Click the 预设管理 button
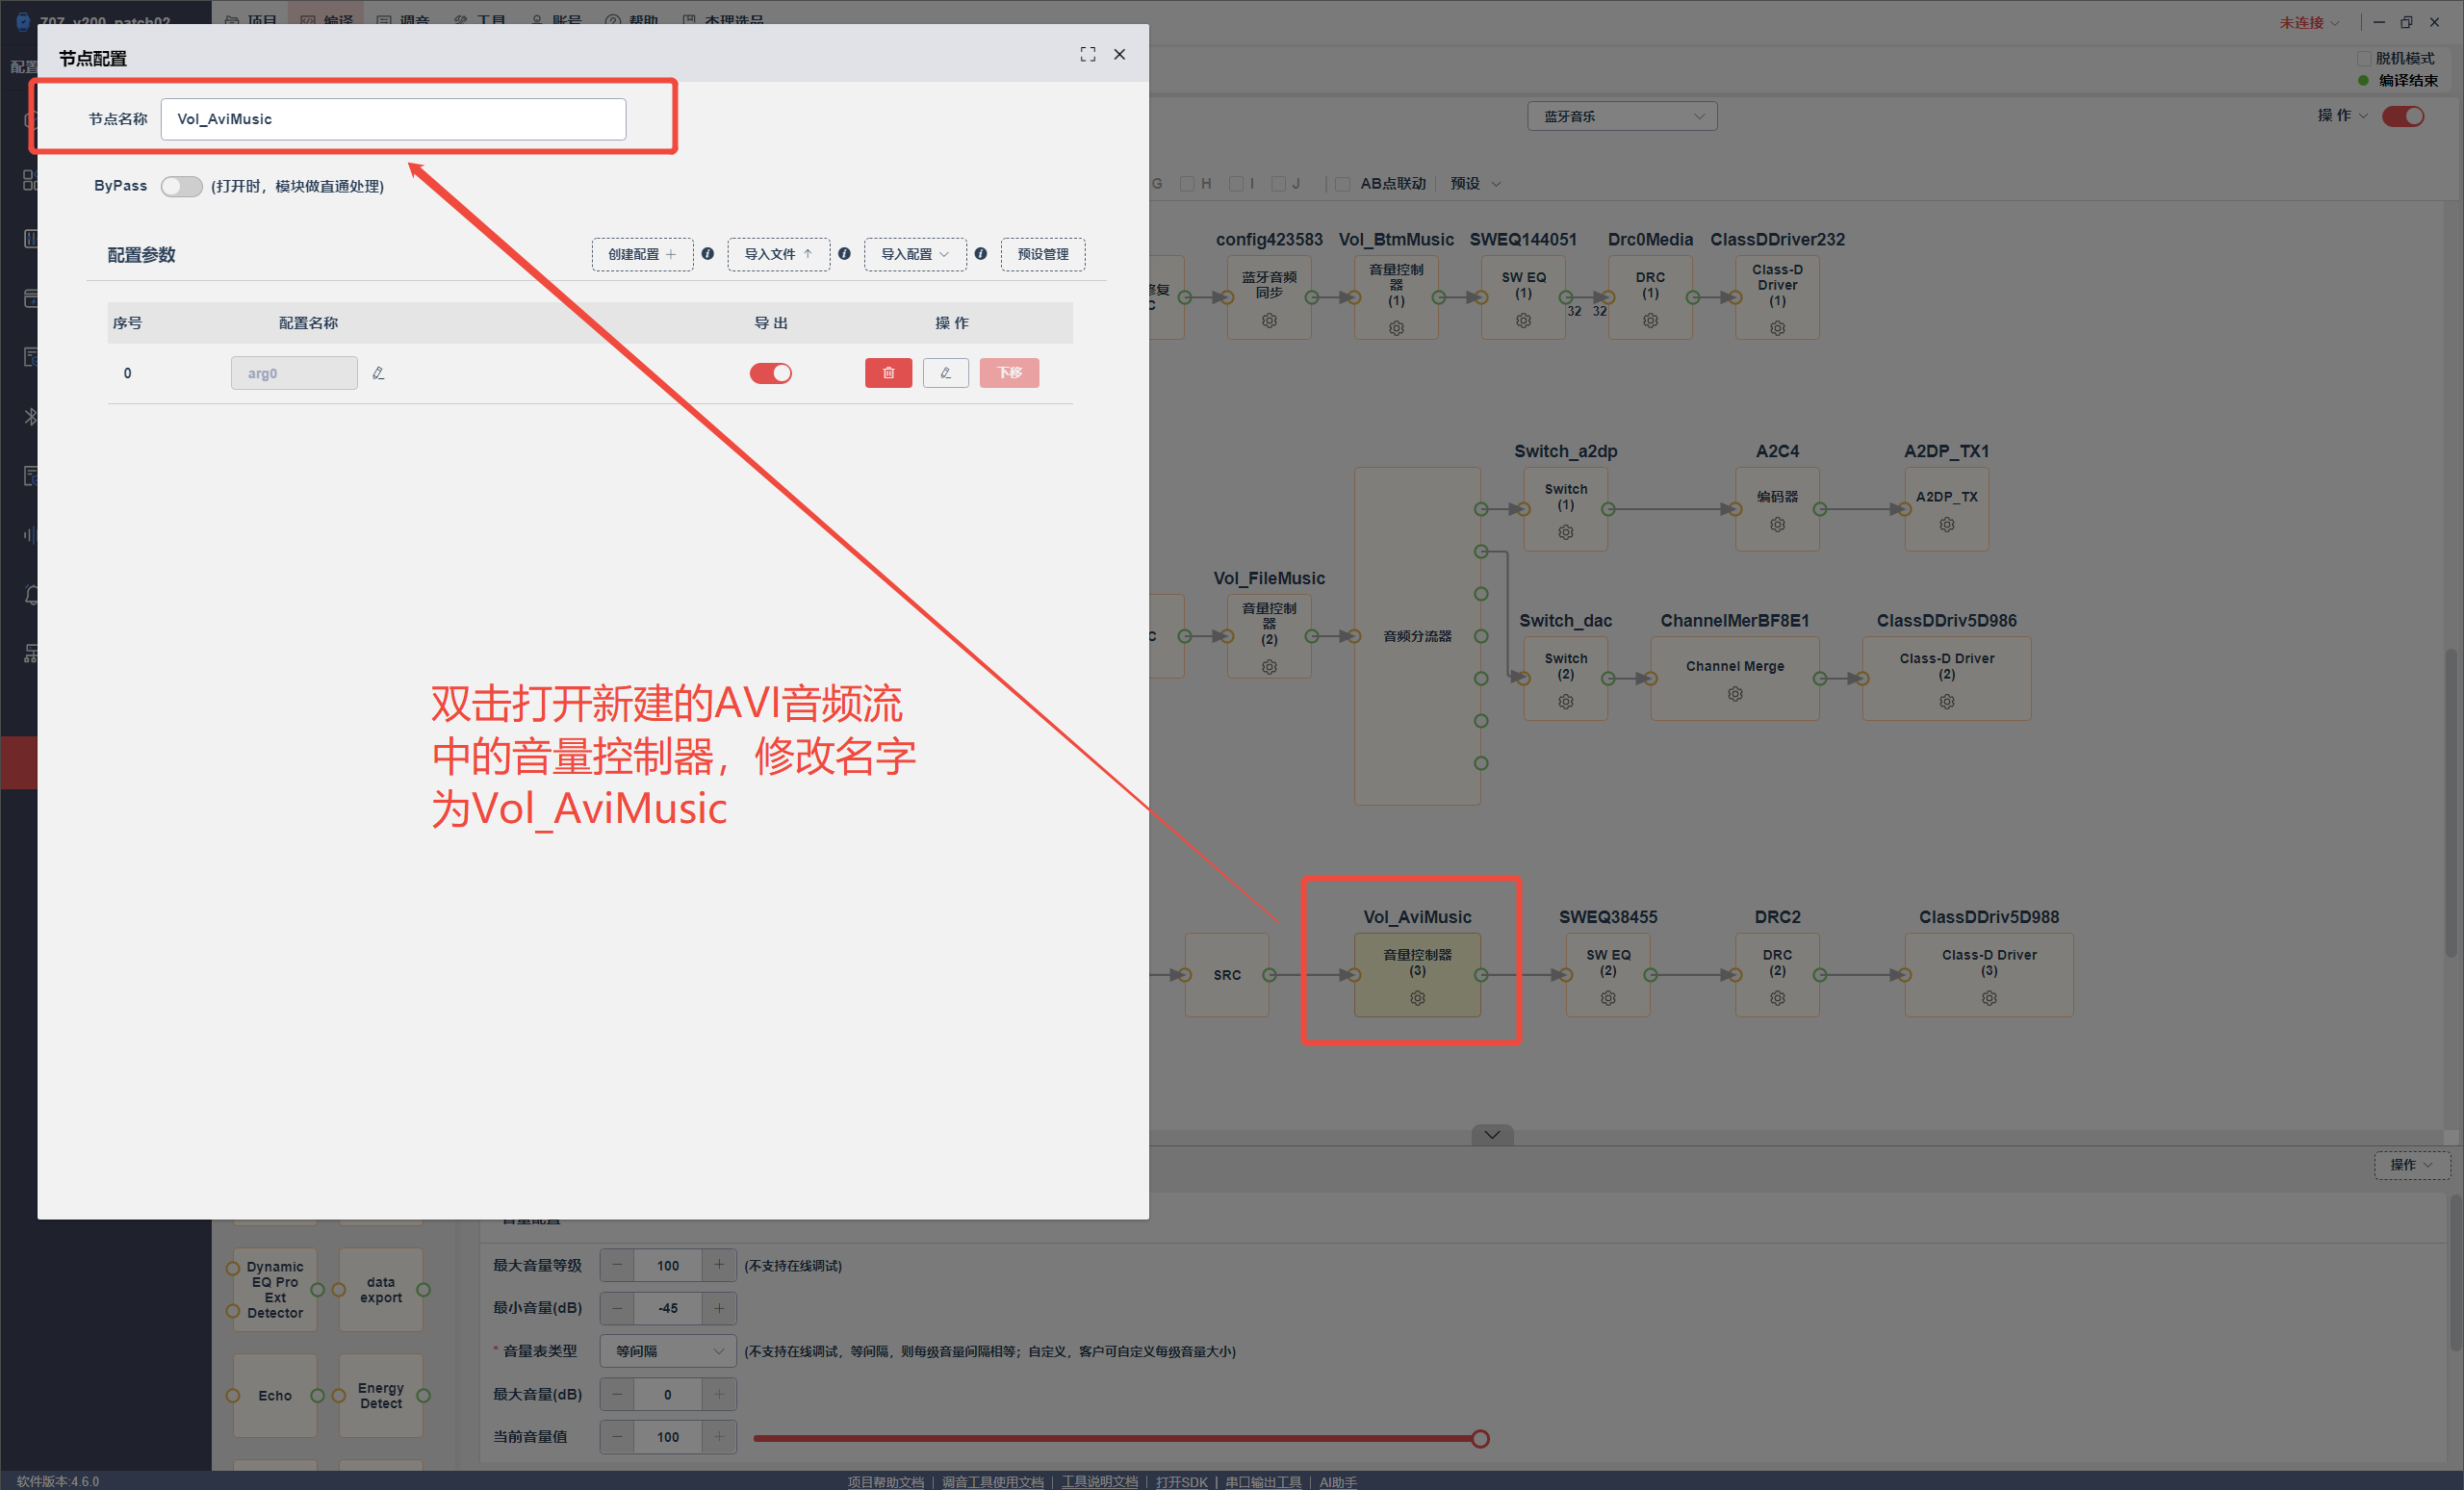Image resolution: width=2464 pixels, height=1490 pixels. click(1043, 254)
